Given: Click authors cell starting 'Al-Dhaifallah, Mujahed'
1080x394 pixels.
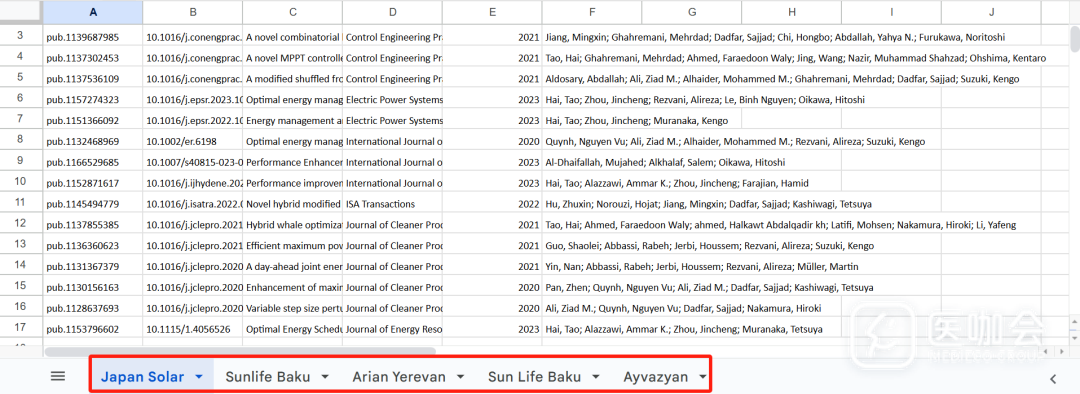Looking at the screenshot, I should 665,163.
